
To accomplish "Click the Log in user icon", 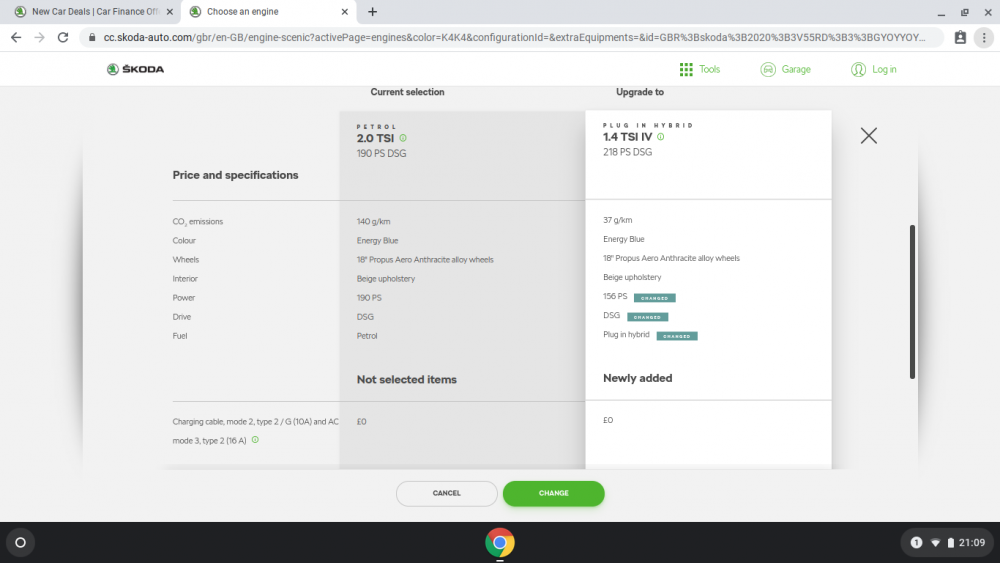I will pyautogui.click(x=858, y=69).
